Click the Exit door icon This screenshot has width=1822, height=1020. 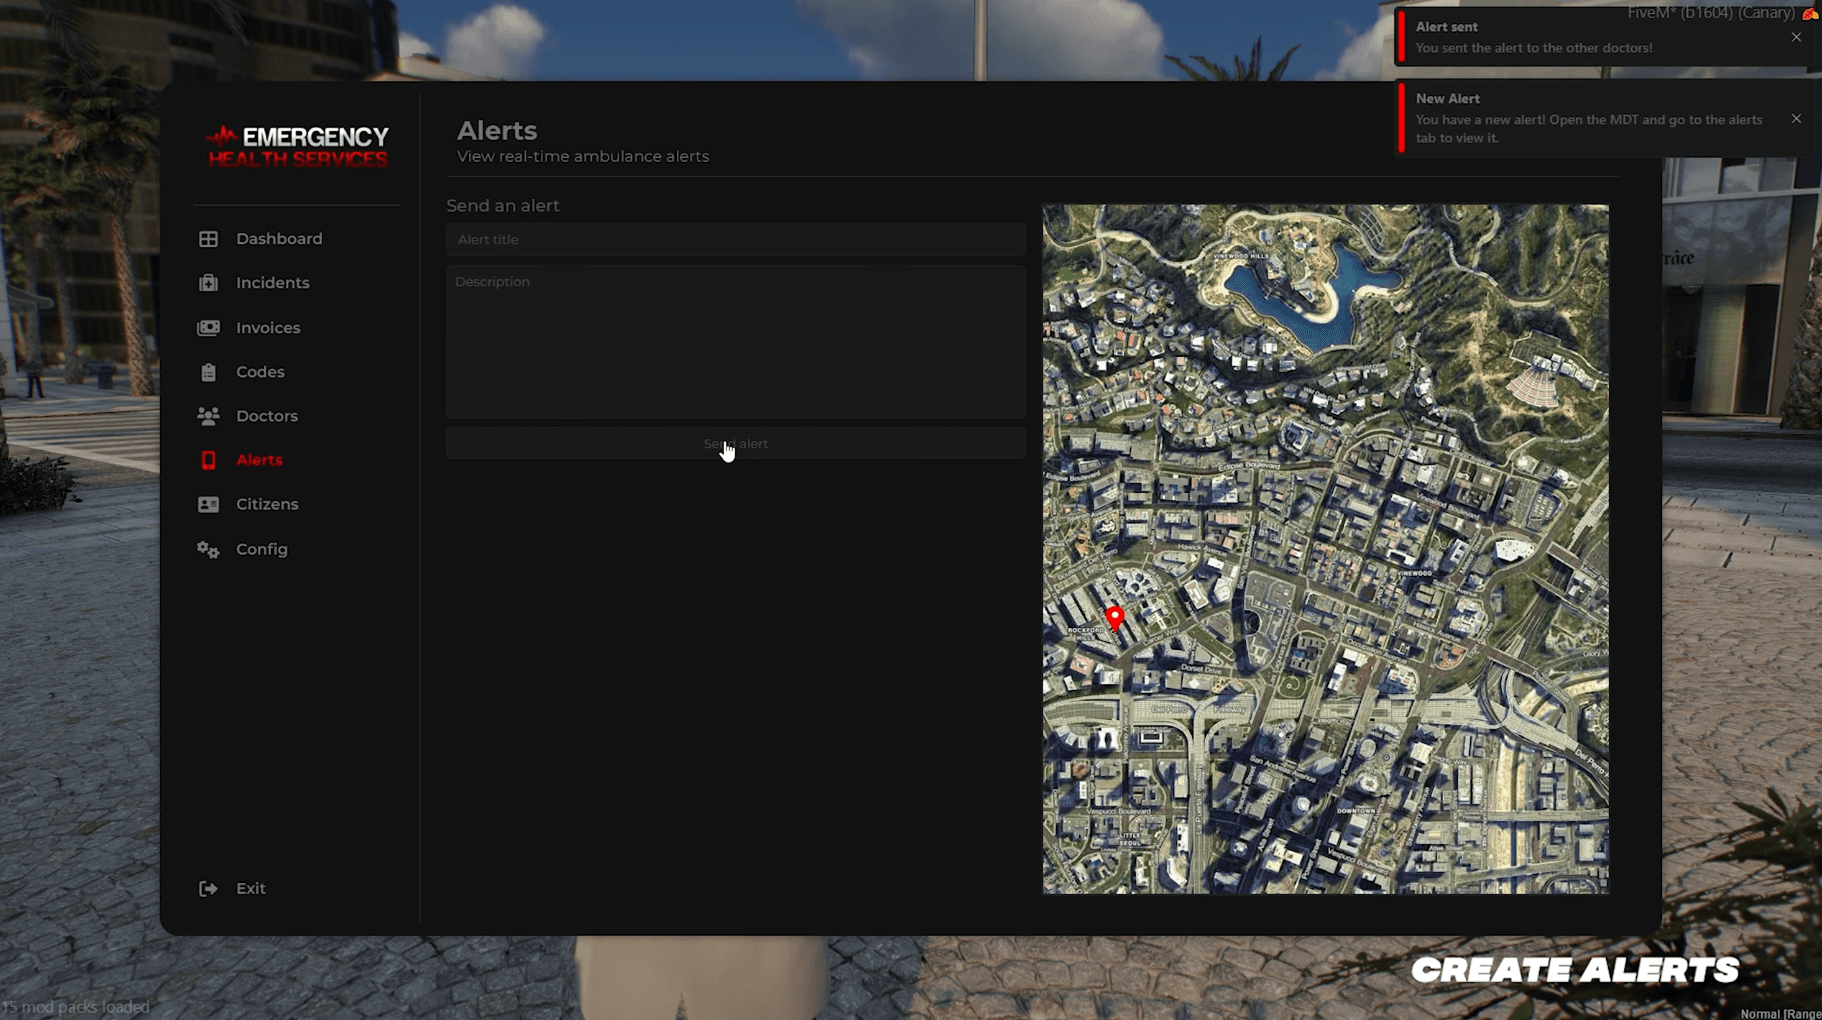(208, 888)
